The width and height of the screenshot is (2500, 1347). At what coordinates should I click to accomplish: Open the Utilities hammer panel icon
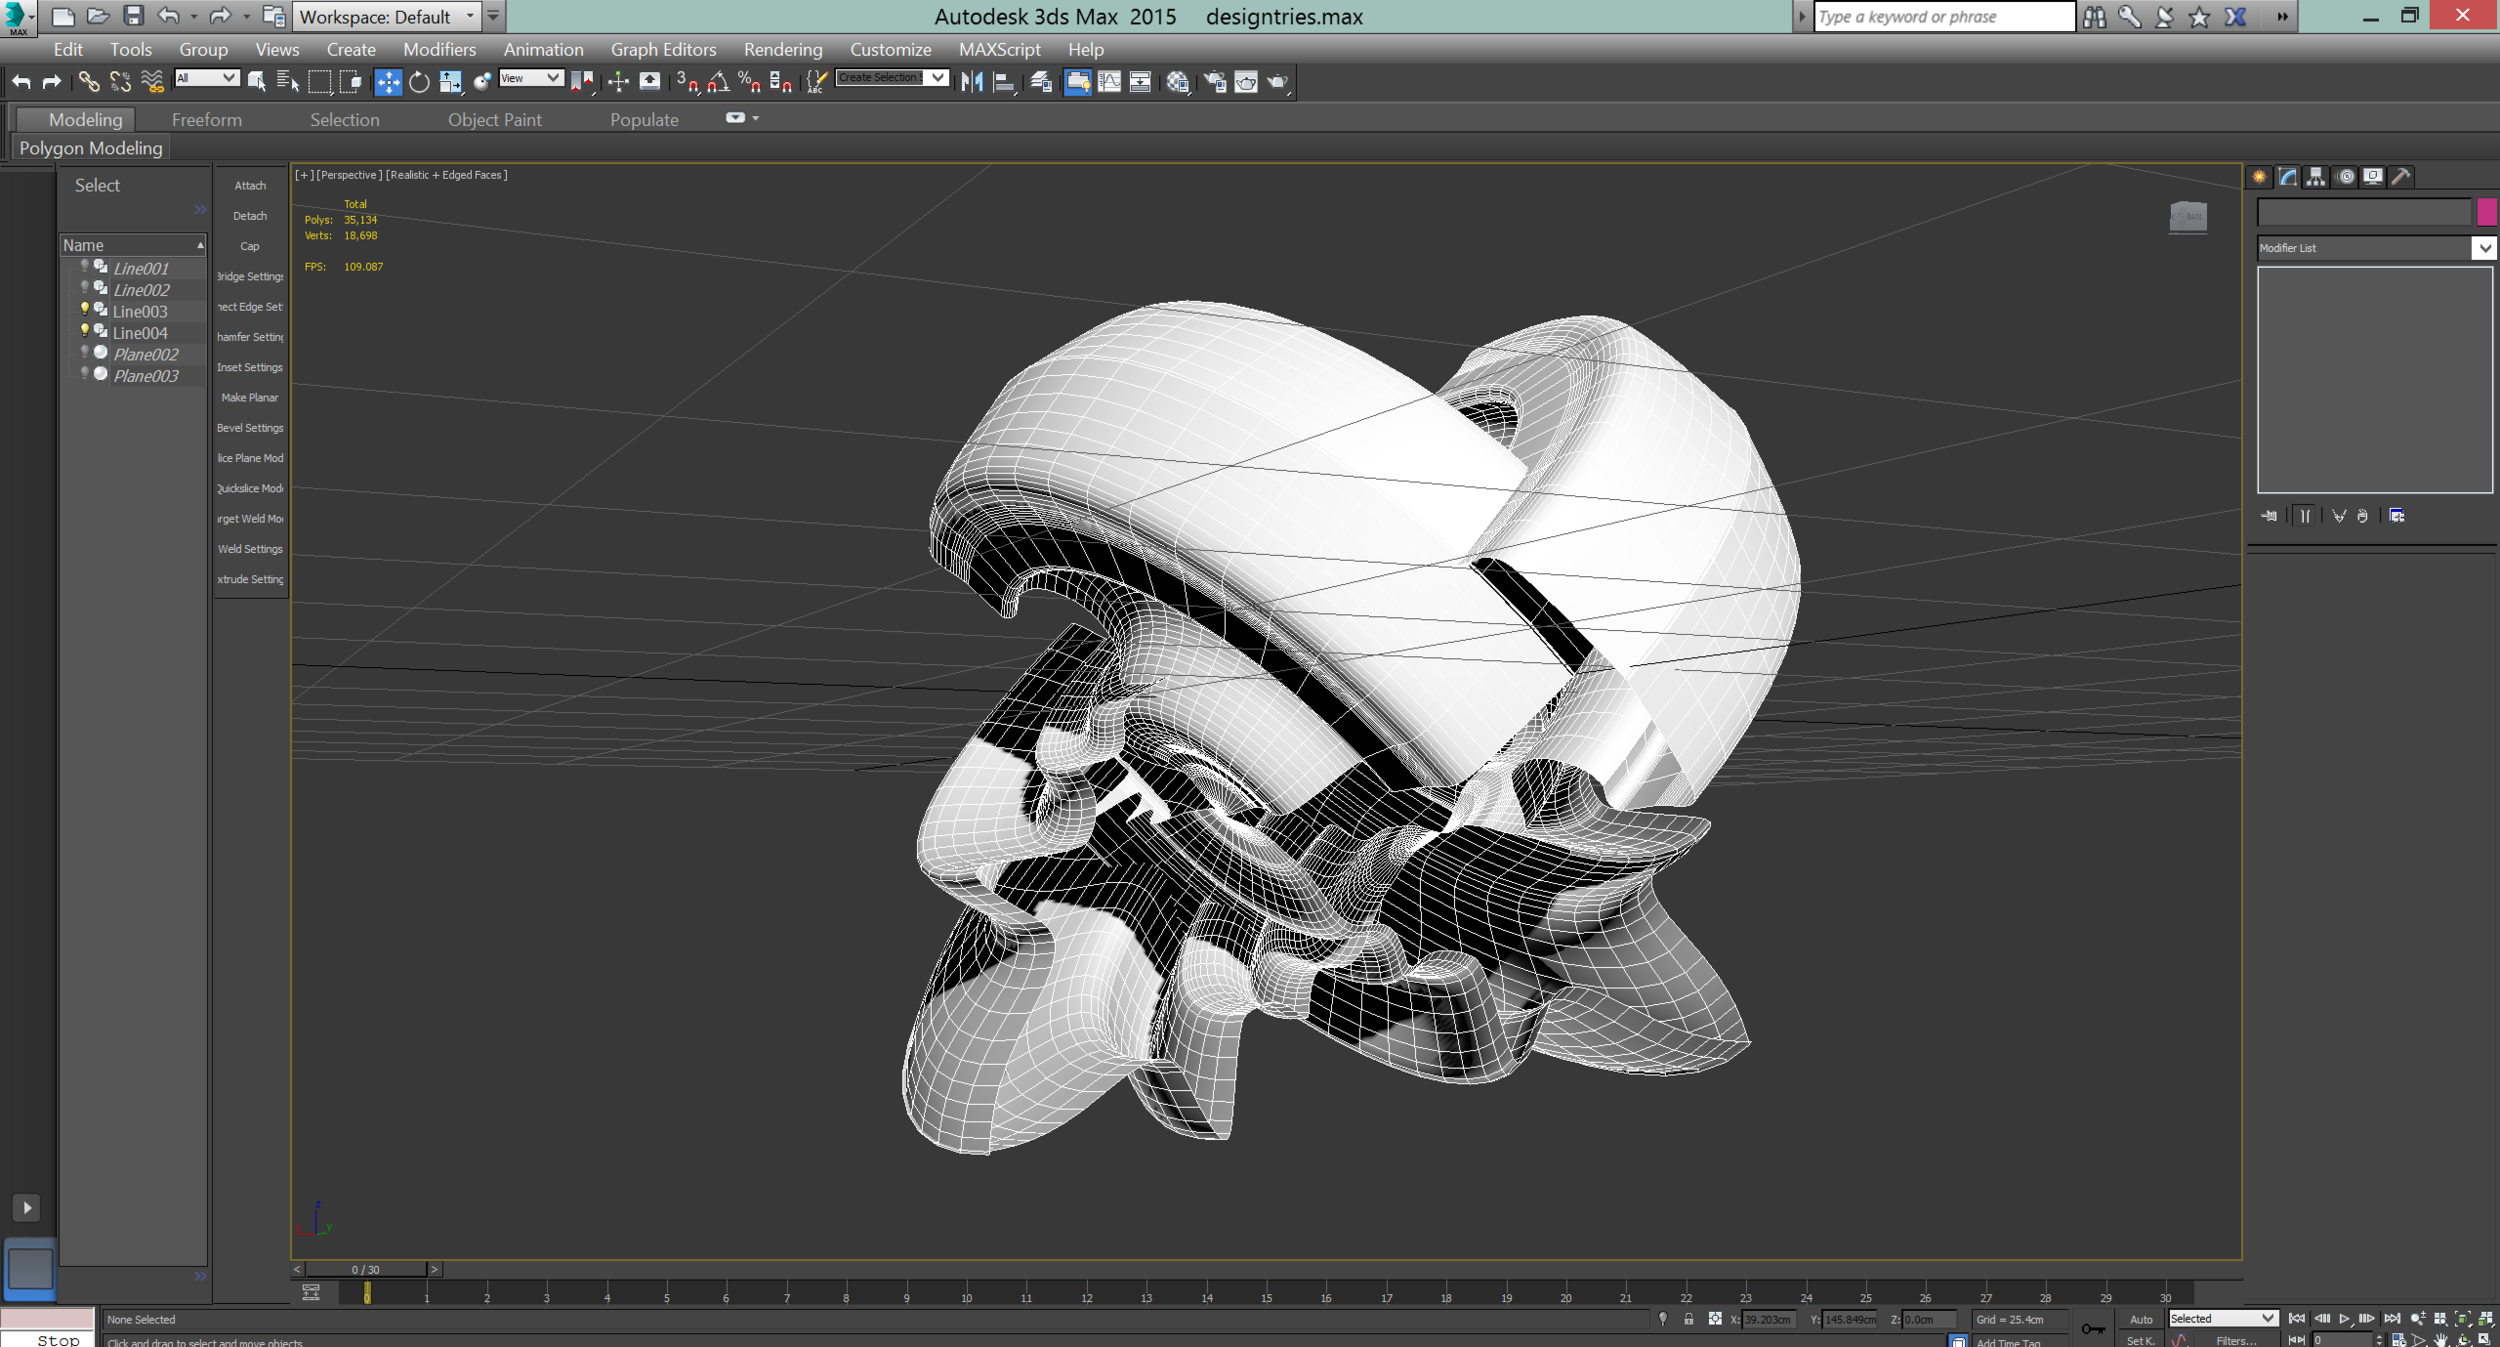[2401, 177]
